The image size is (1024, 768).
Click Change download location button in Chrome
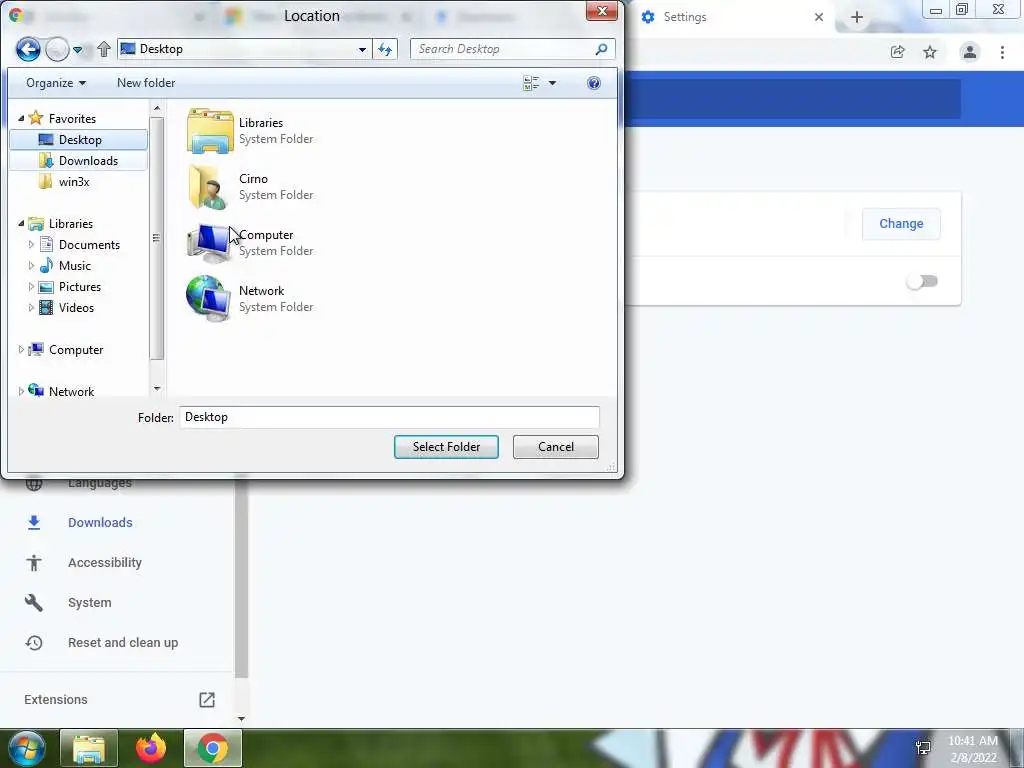point(901,224)
